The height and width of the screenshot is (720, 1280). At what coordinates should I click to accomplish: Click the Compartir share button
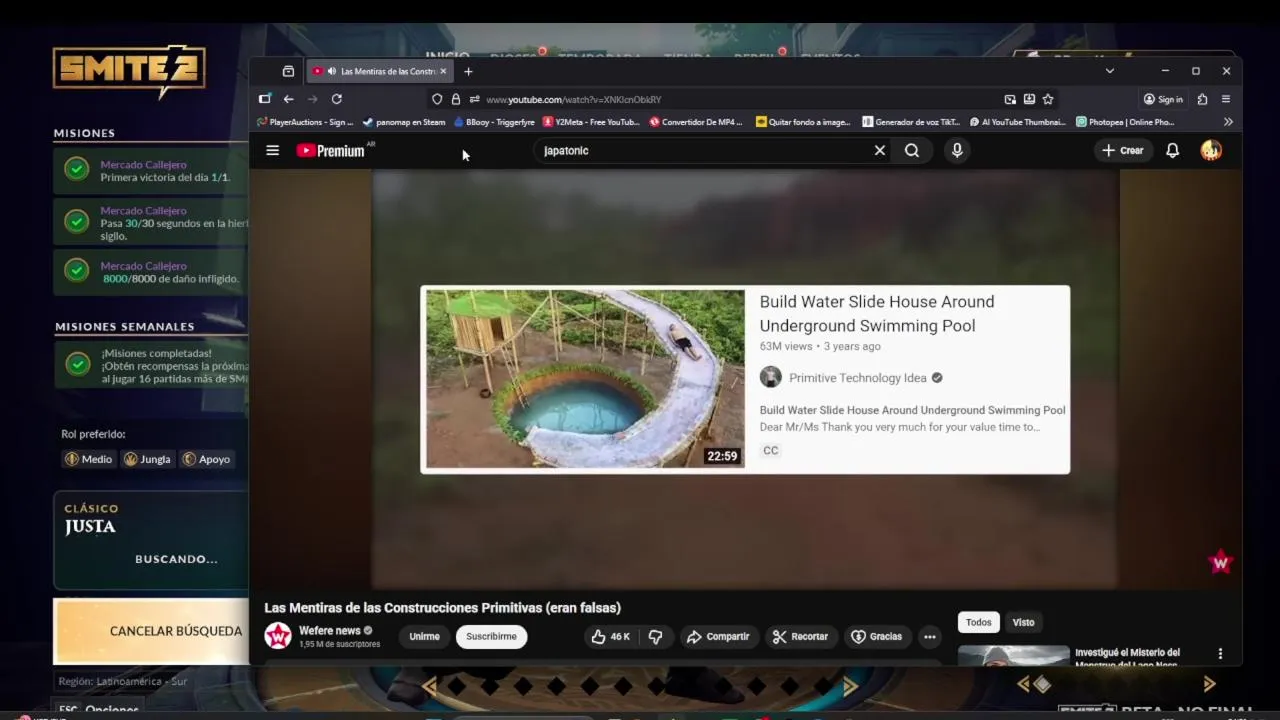tap(718, 637)
